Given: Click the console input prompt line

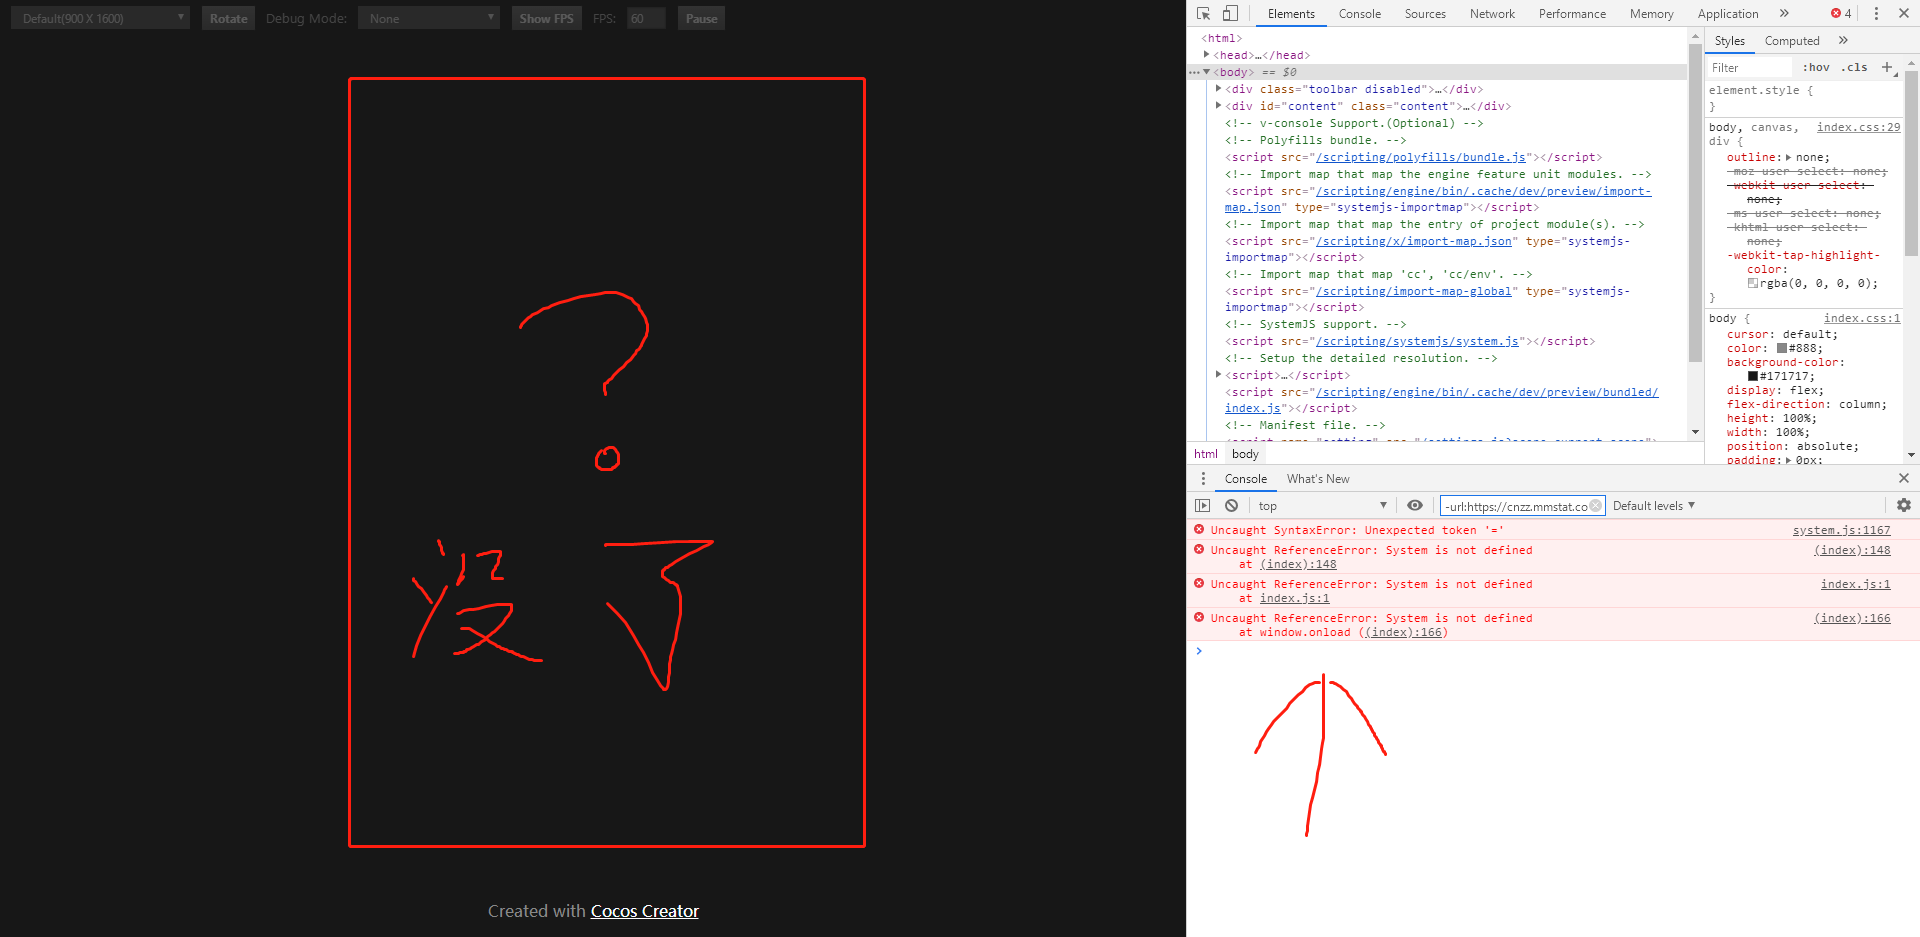Looking at the screenshot, I should point(1553,651).
